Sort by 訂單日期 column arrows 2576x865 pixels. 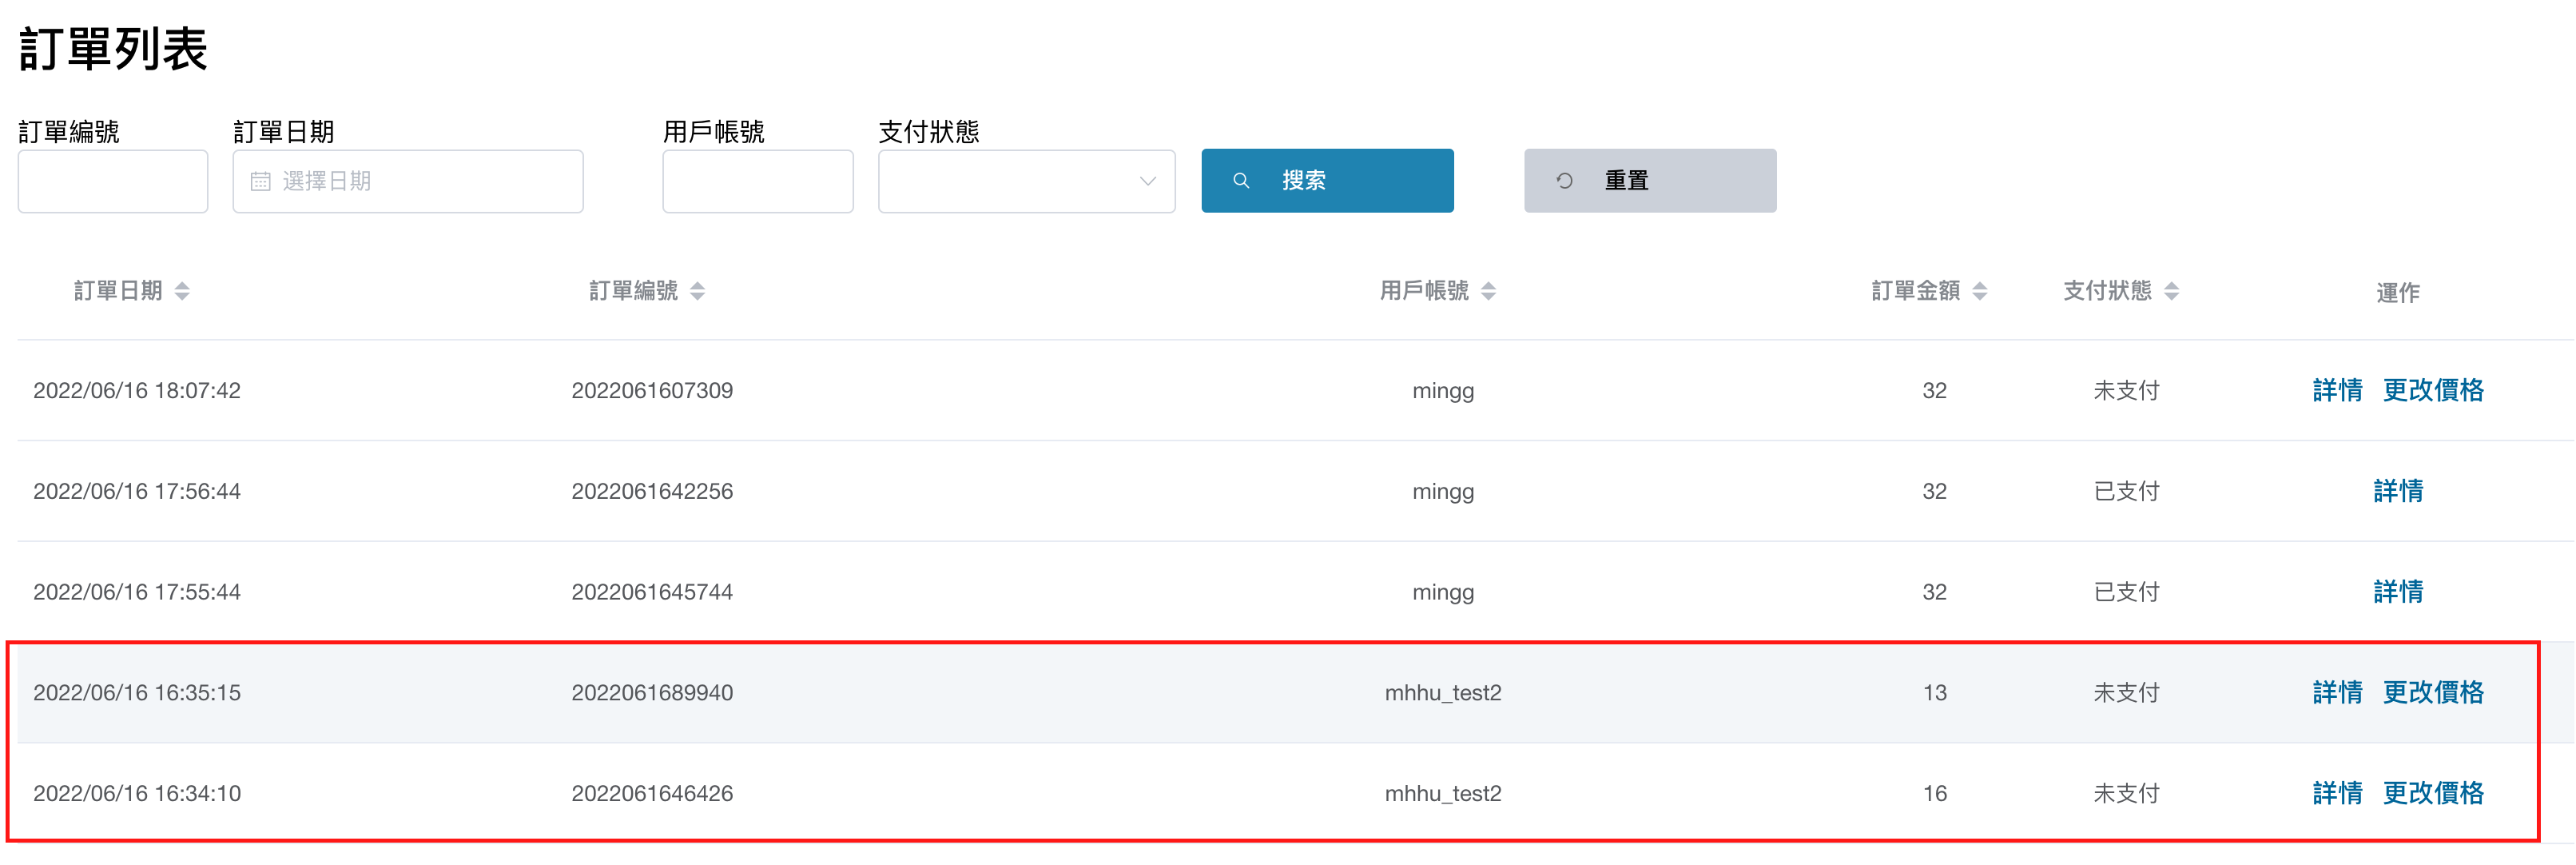[x=182, y=291]
